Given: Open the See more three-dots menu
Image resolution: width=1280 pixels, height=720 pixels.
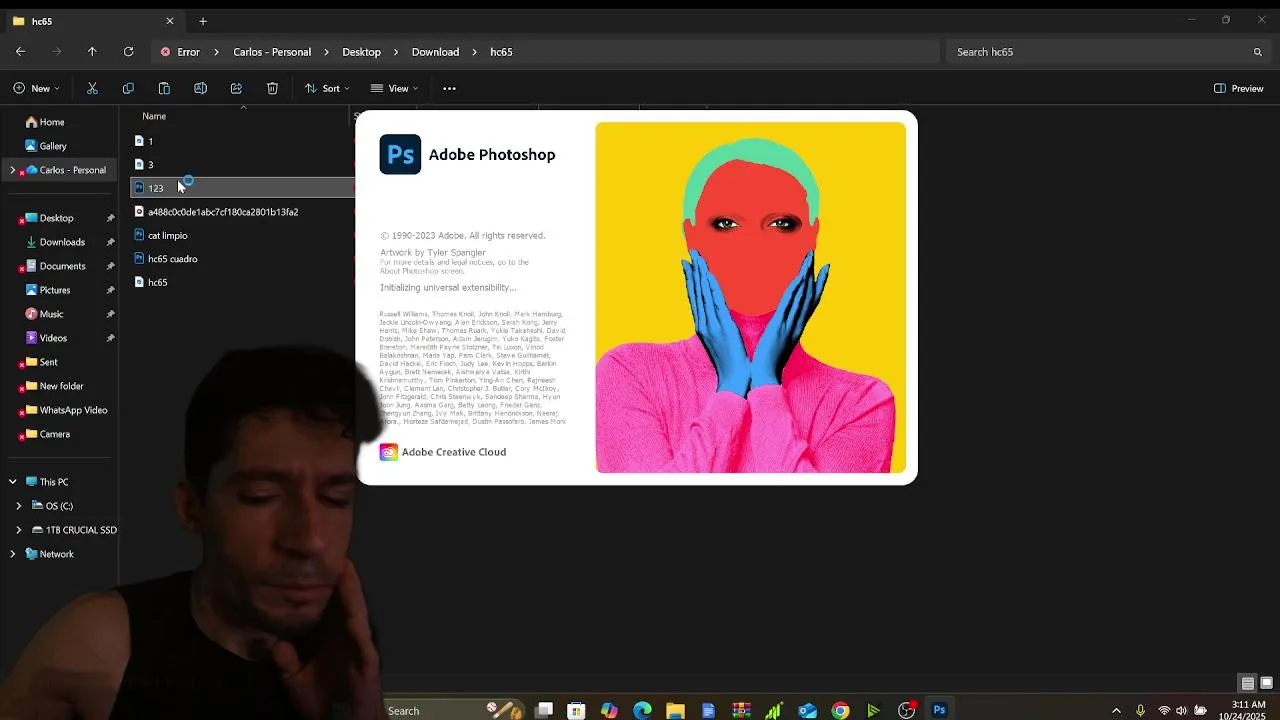Looking at the screenshot, I should coord(449,88).
